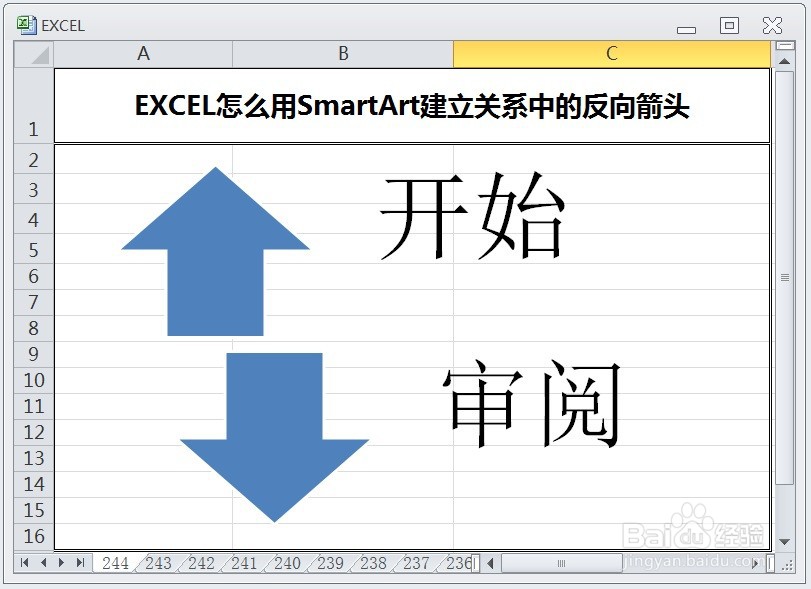Switch to sheet tab 239
This screenshot has height=589, width=811.
[331, 563]
